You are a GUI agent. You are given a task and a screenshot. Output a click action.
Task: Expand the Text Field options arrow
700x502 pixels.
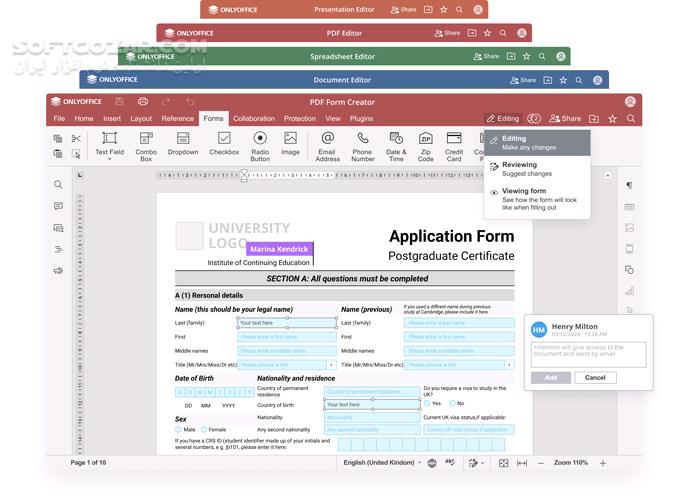tap(109, 159)
